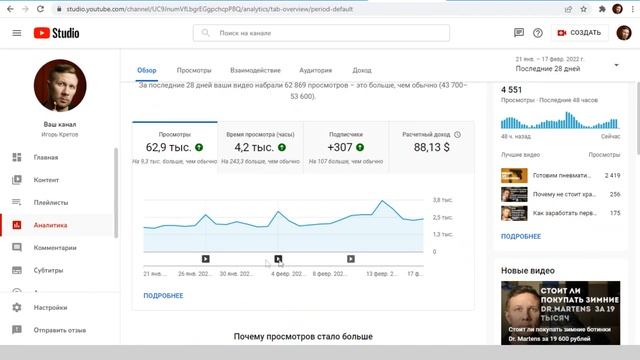
Task: Click the sidebar menu scrollbar
Action: click(116, 193)
